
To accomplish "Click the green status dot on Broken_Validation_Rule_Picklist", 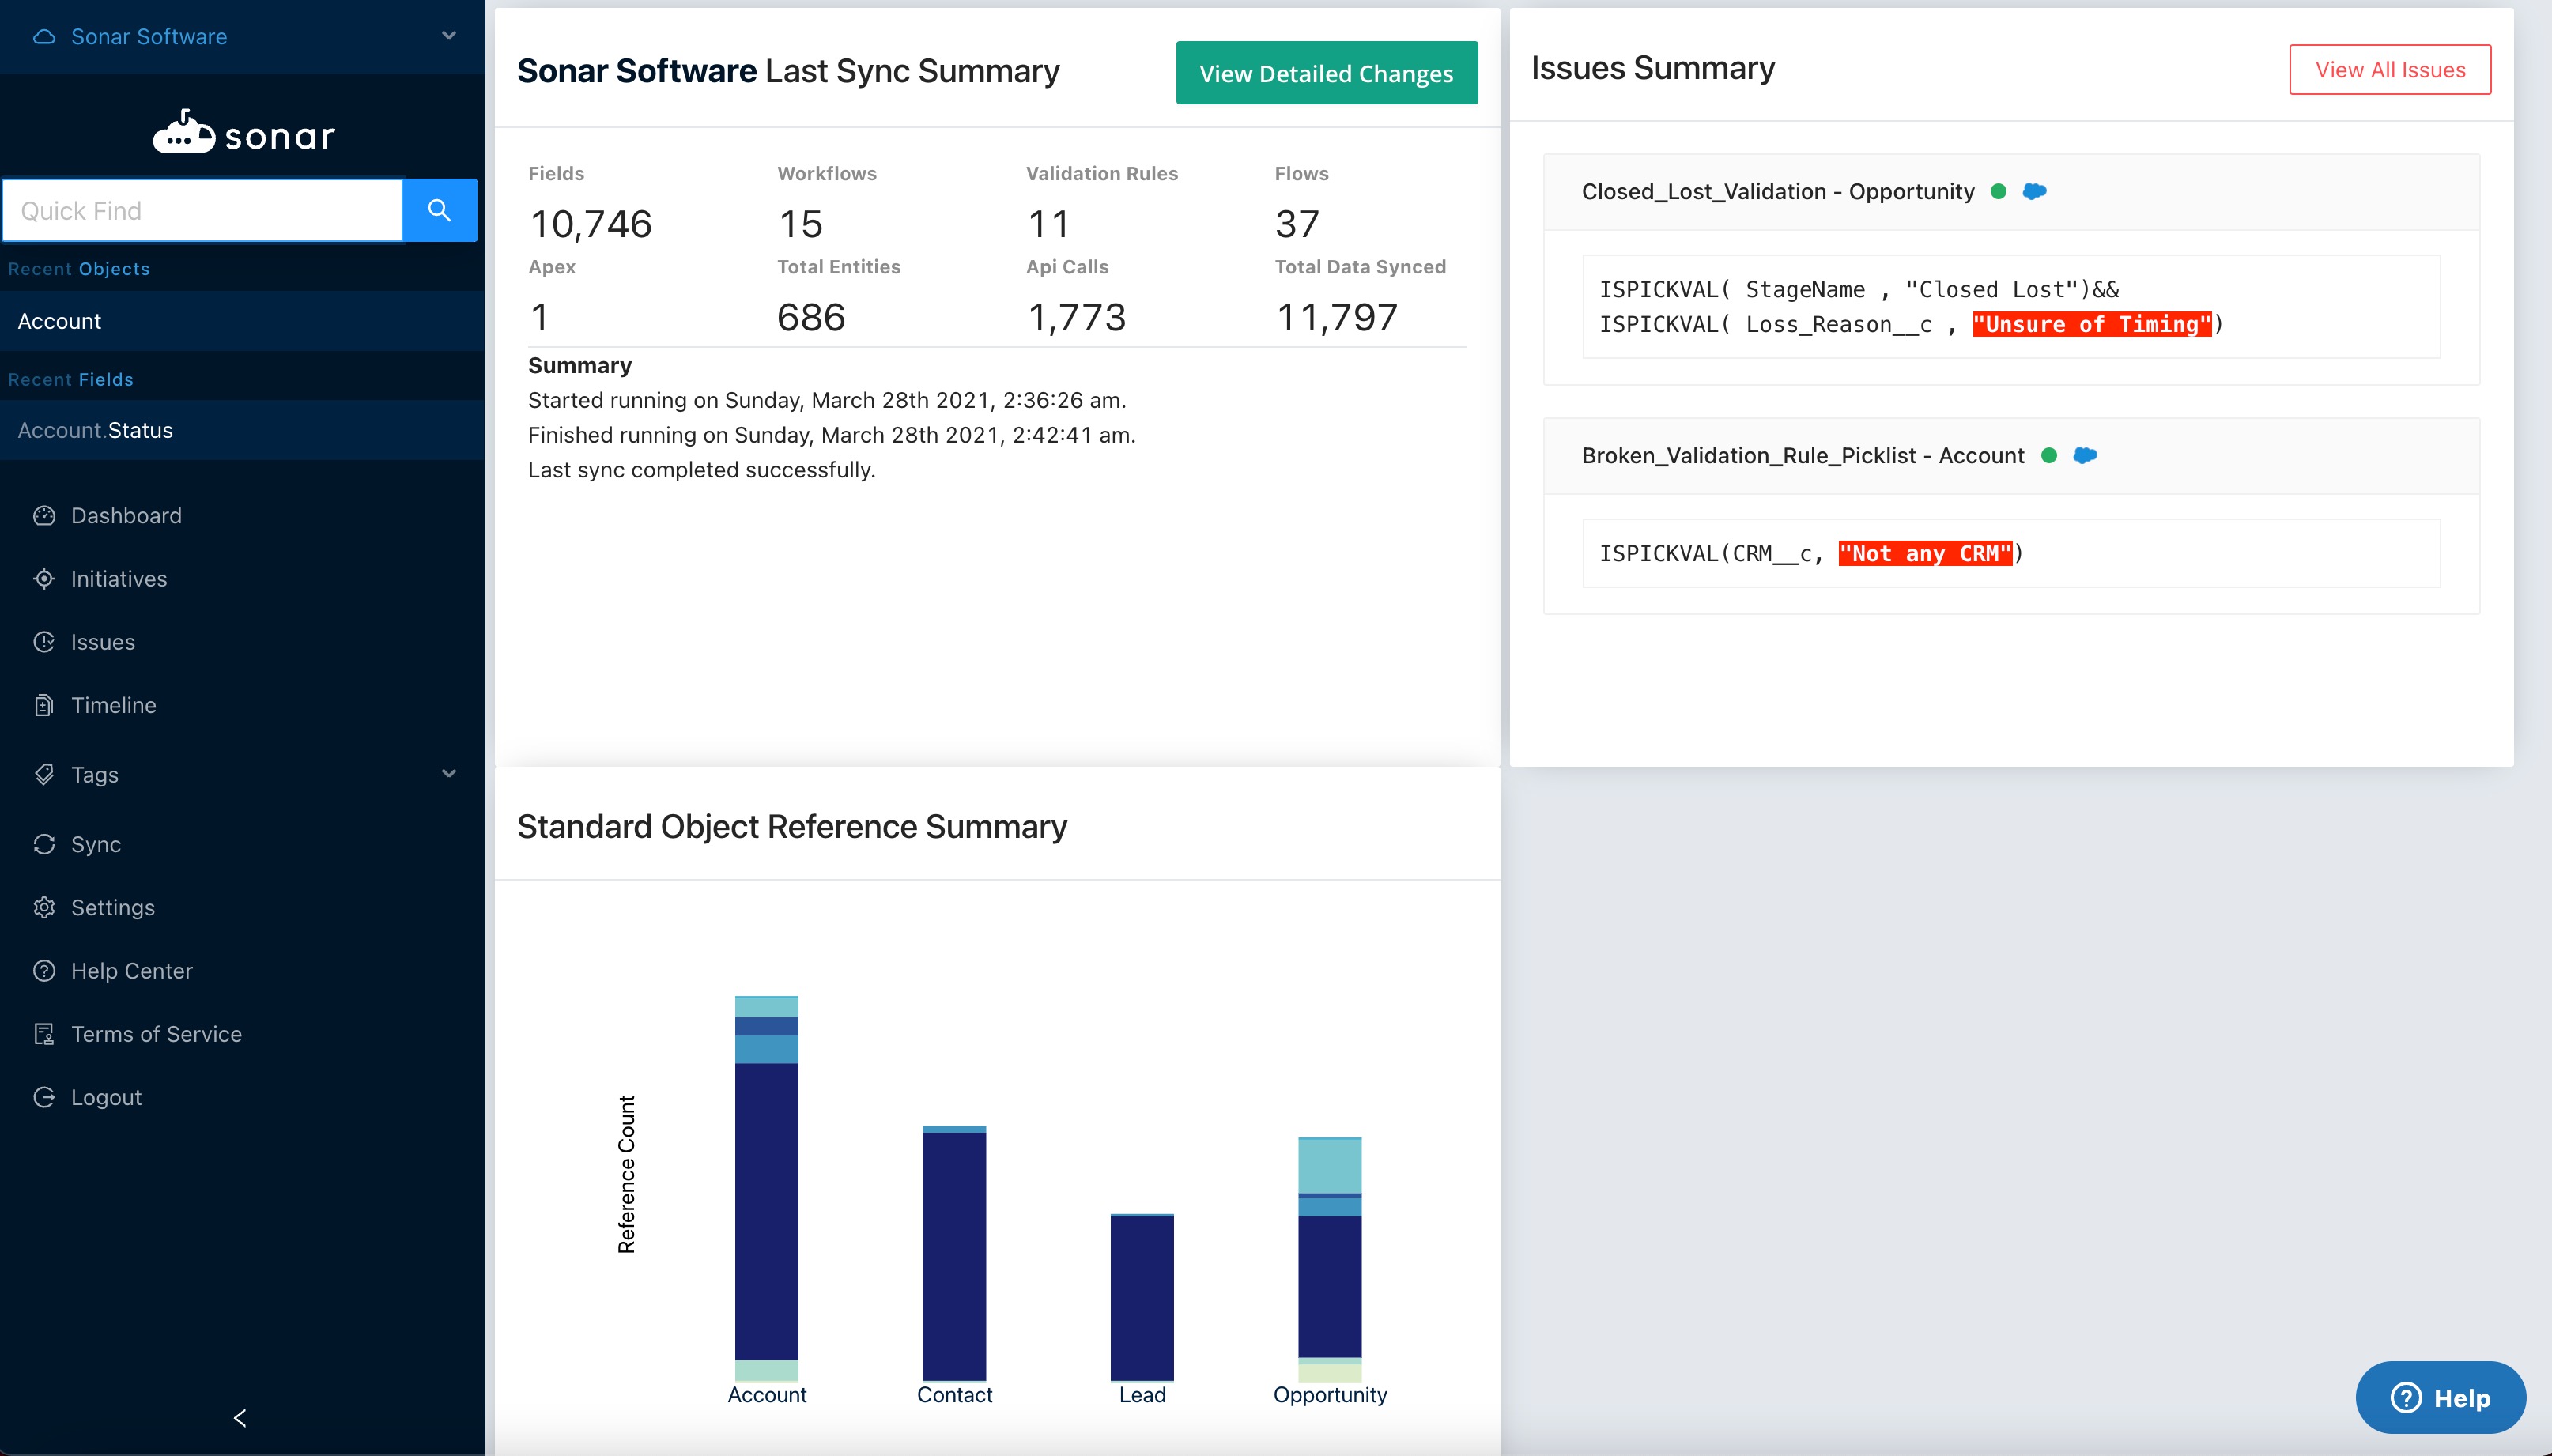I will pyautogui.click(x=2049, y=455).
